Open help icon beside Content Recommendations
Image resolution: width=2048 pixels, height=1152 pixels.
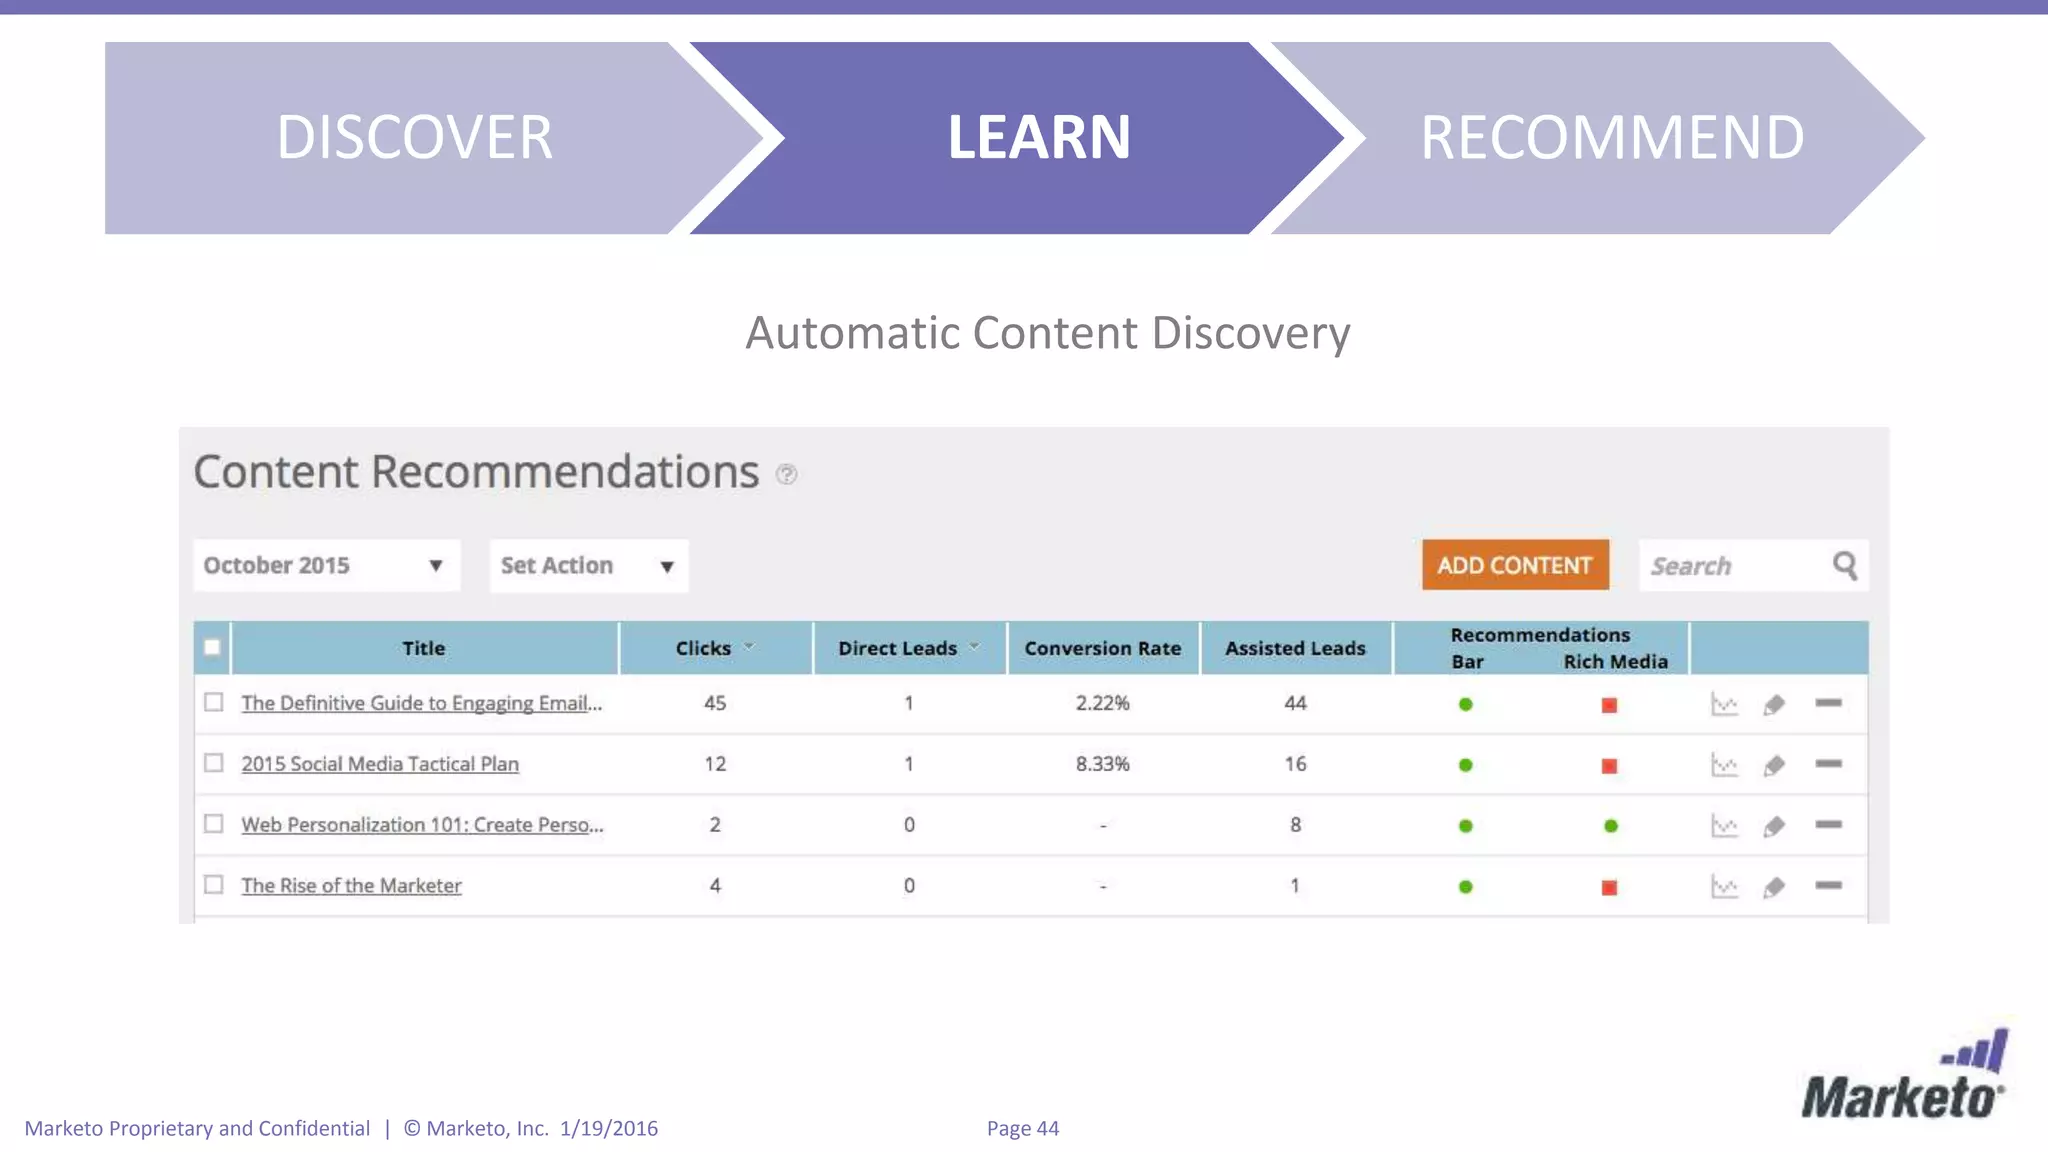(787, 474)
